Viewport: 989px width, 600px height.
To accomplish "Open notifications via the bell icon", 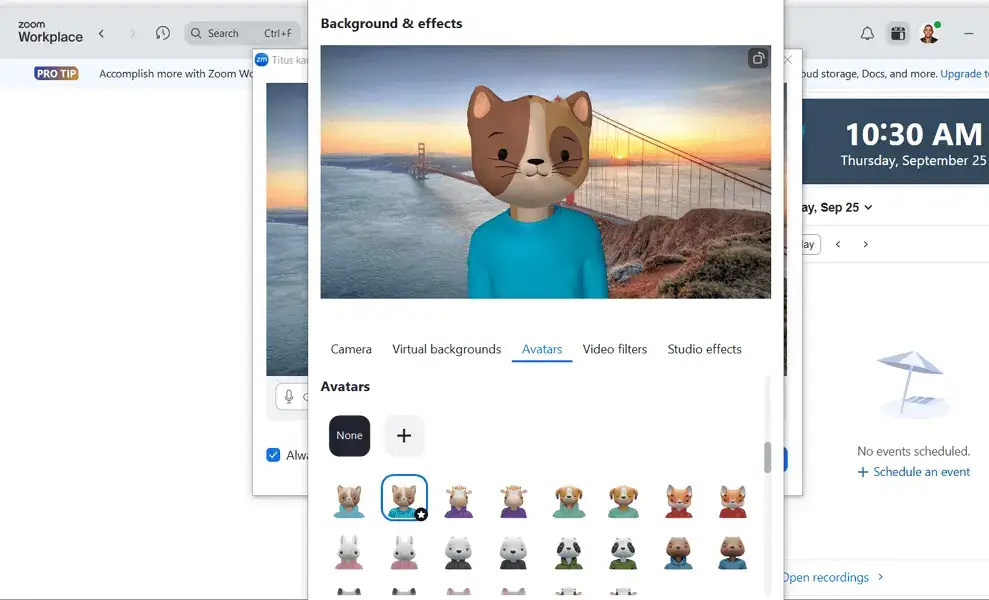I will [x=866, y=33].
